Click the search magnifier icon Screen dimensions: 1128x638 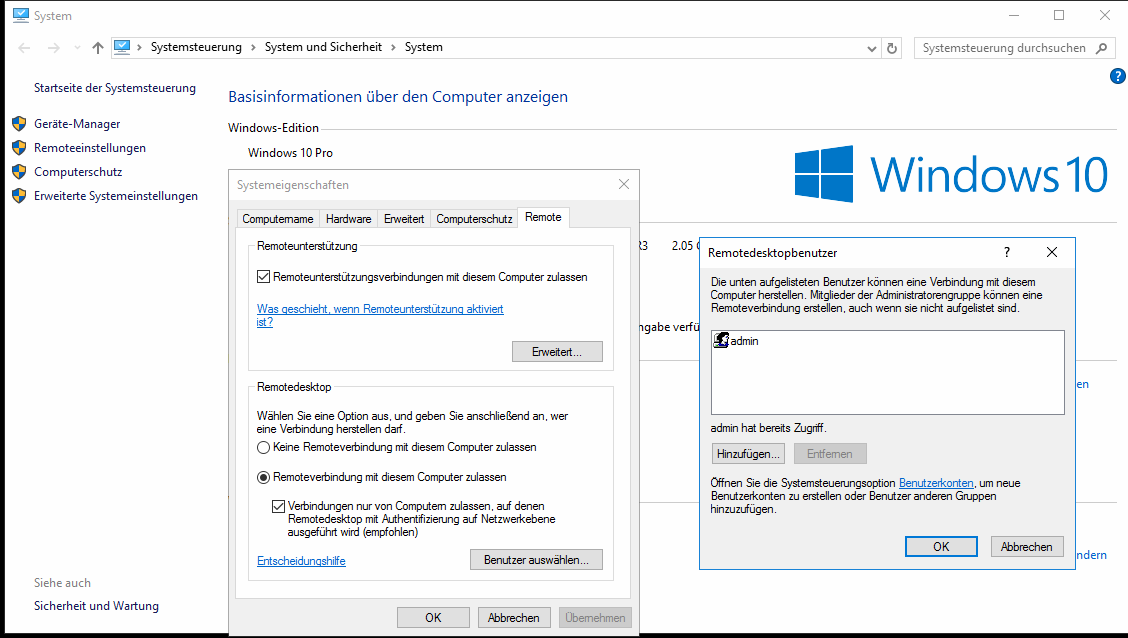pyautogui.click(x=1101, y=48)
